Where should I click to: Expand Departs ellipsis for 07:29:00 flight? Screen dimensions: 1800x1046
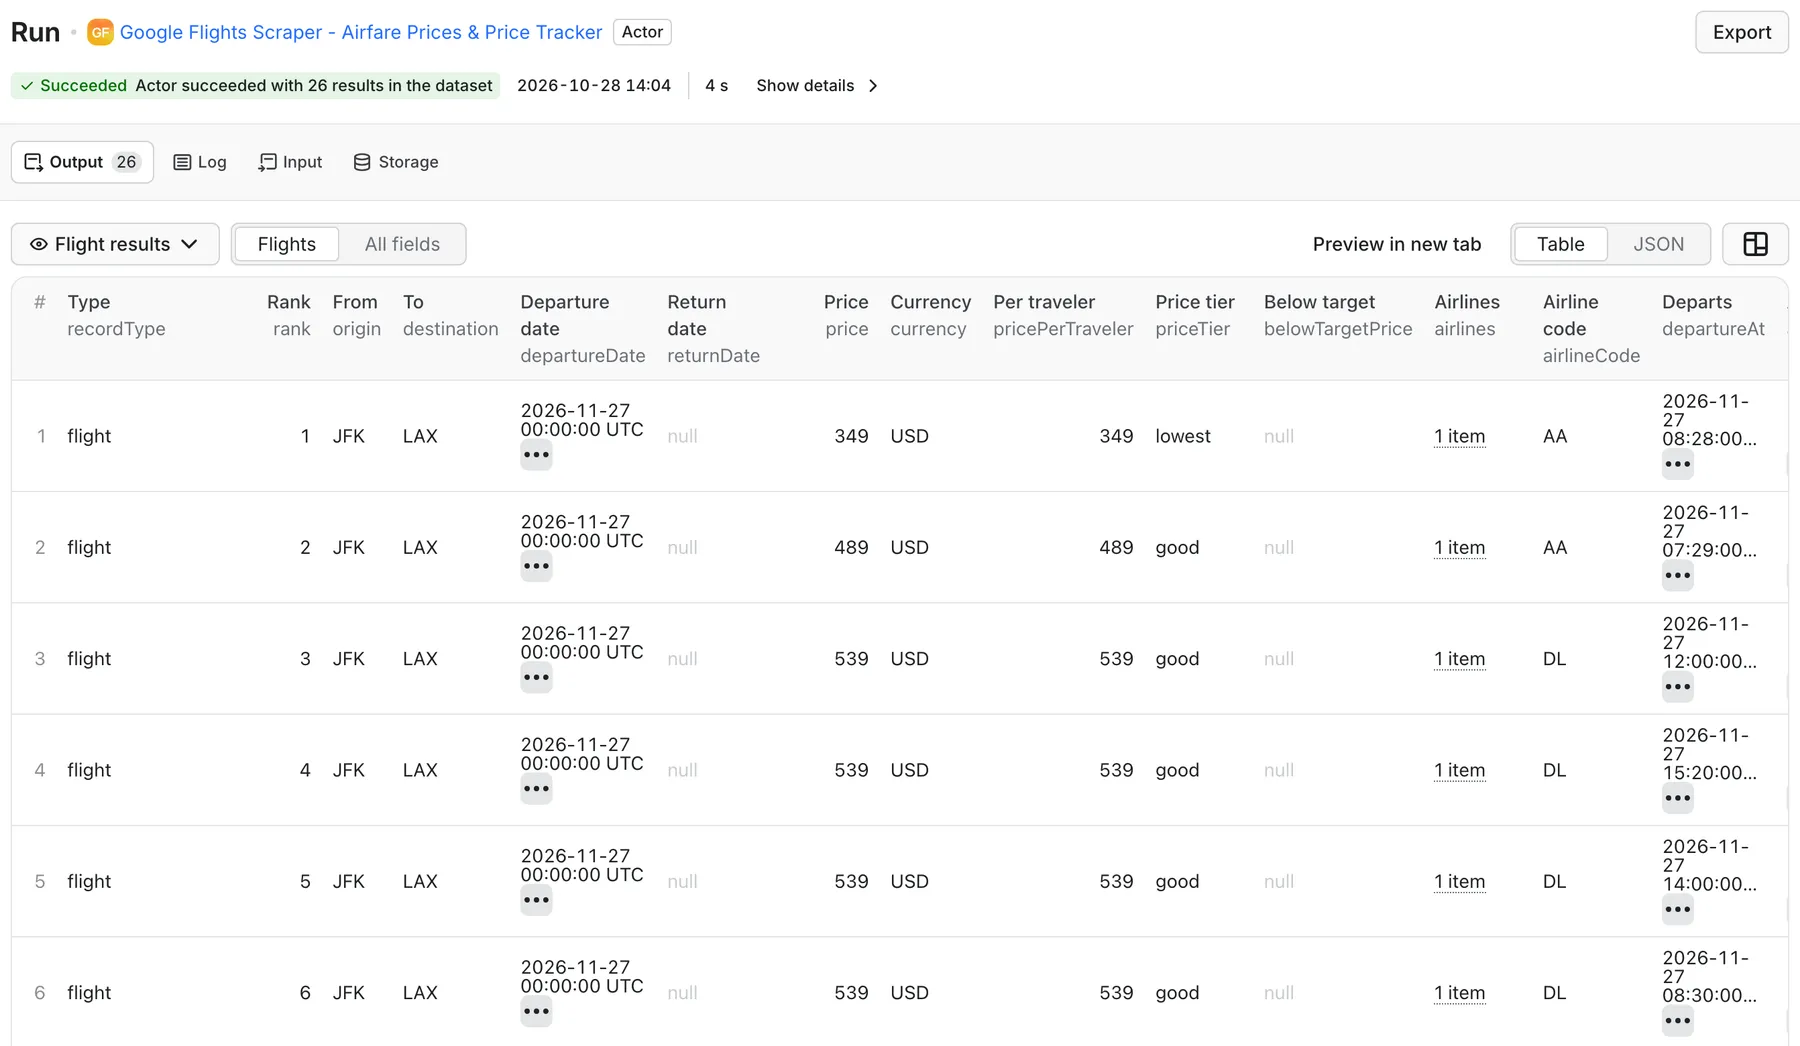(1678, 575)
